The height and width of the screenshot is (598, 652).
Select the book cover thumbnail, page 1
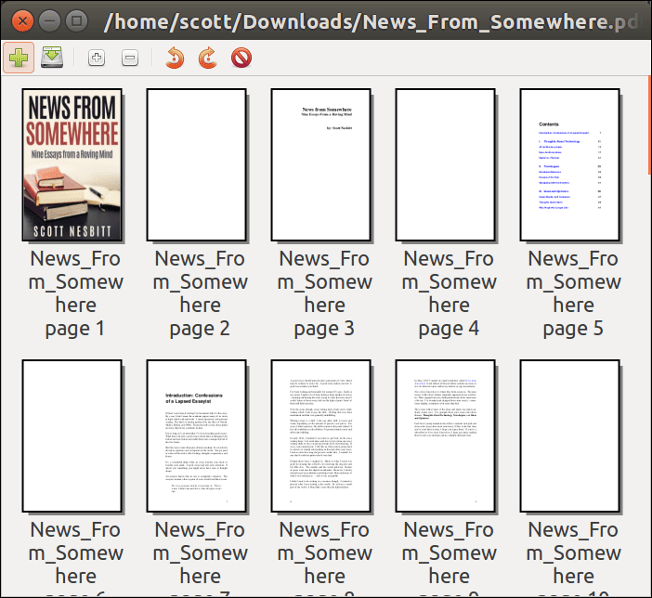click(x=72, y=165)
